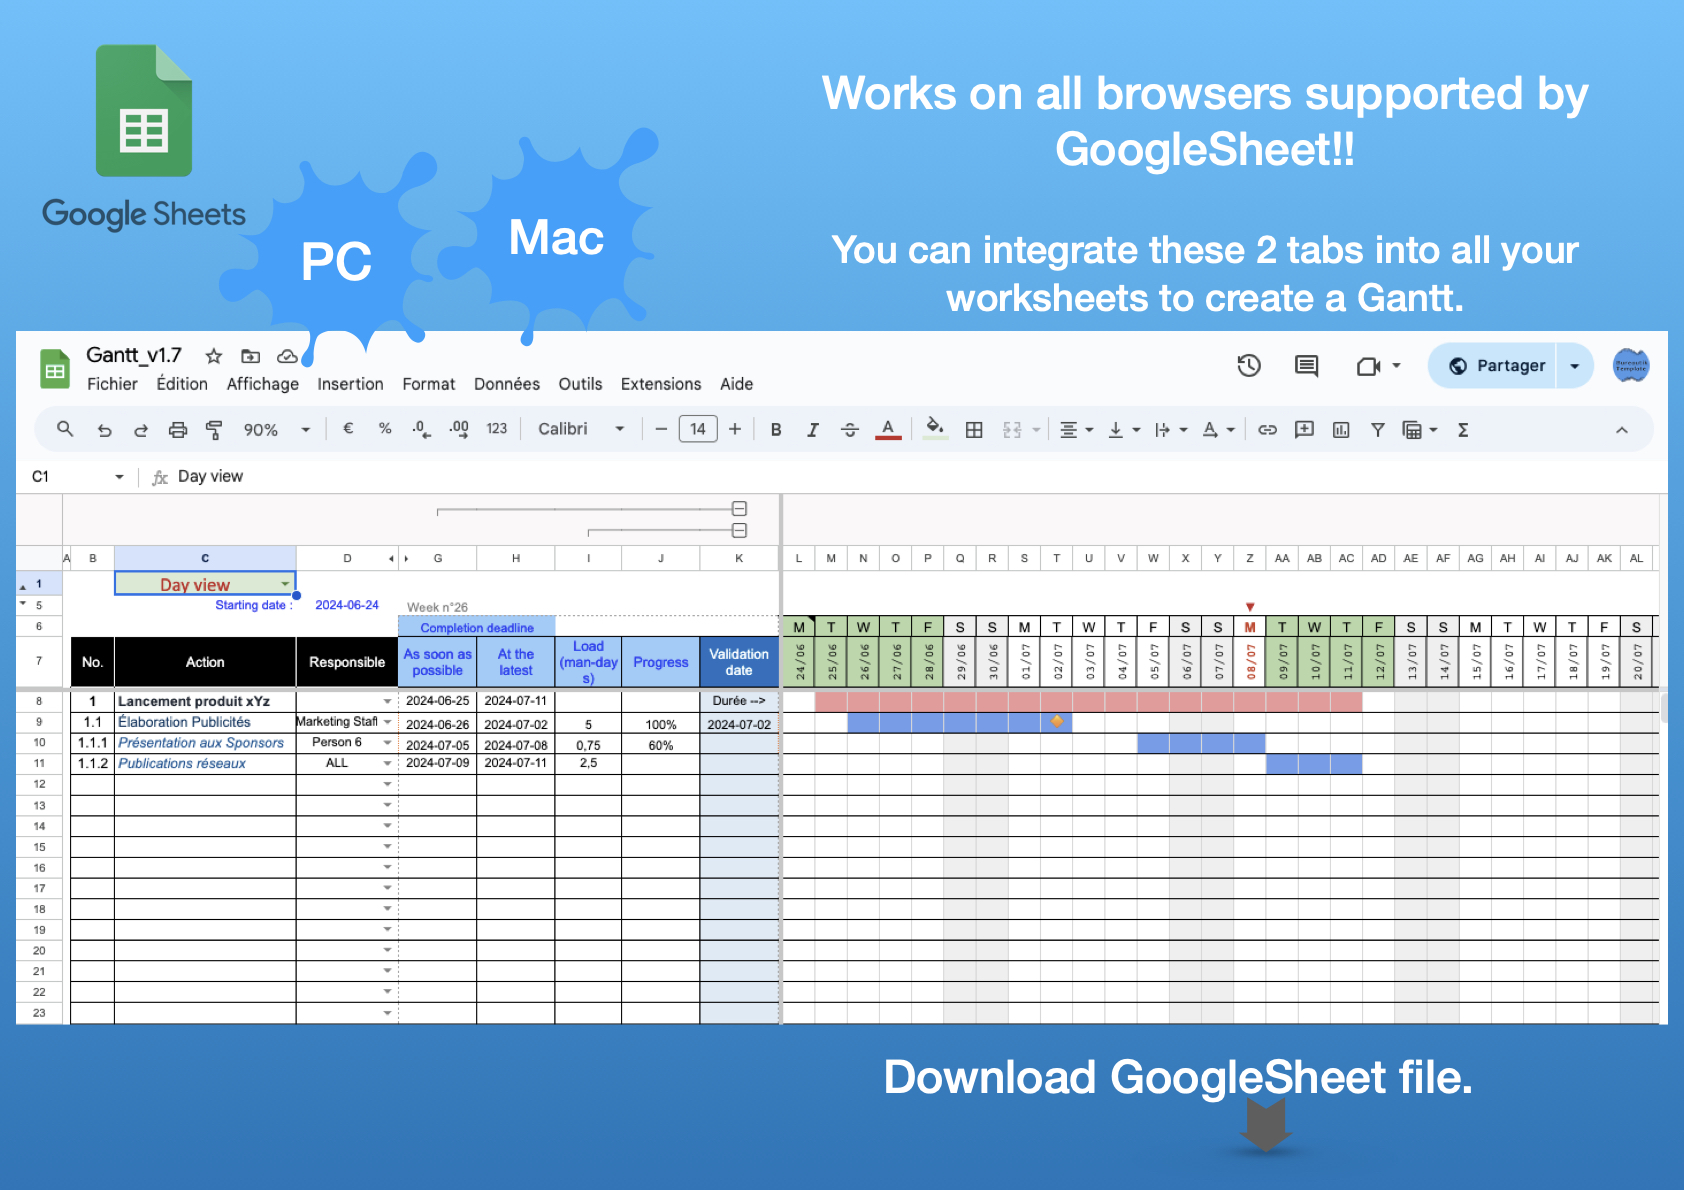Star the Gantt_v1.7 spreadsheet

point(212,356)
